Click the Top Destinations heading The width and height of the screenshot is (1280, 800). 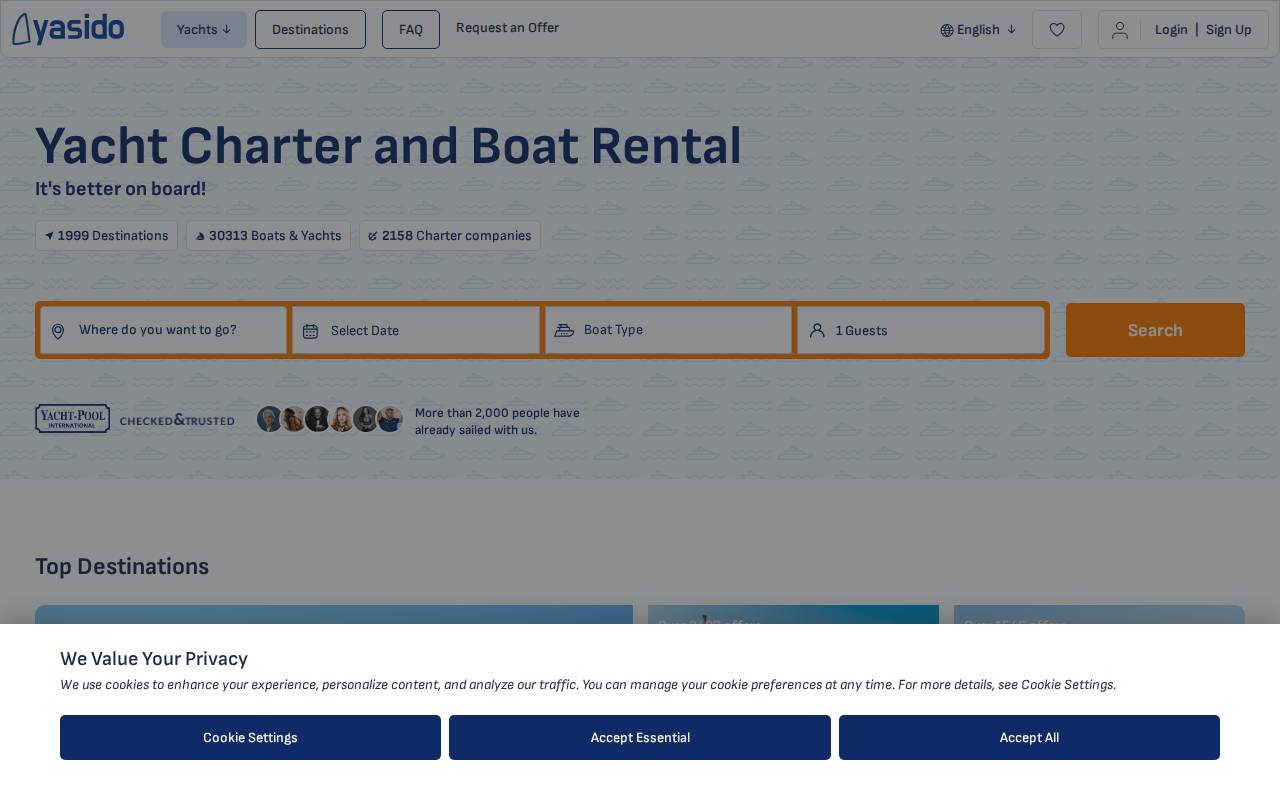coord(122,567)
